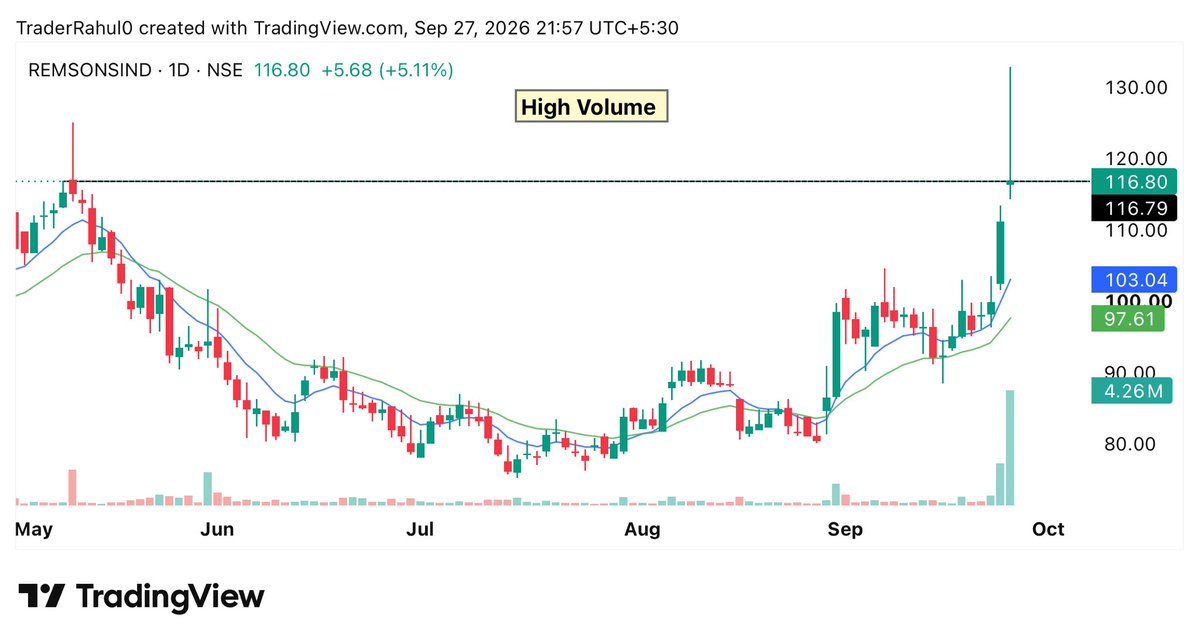The width and height of the screenshot is (1199, 643).
Task: Click the tallest volume bar in late September
Action: coord(1010,448)
